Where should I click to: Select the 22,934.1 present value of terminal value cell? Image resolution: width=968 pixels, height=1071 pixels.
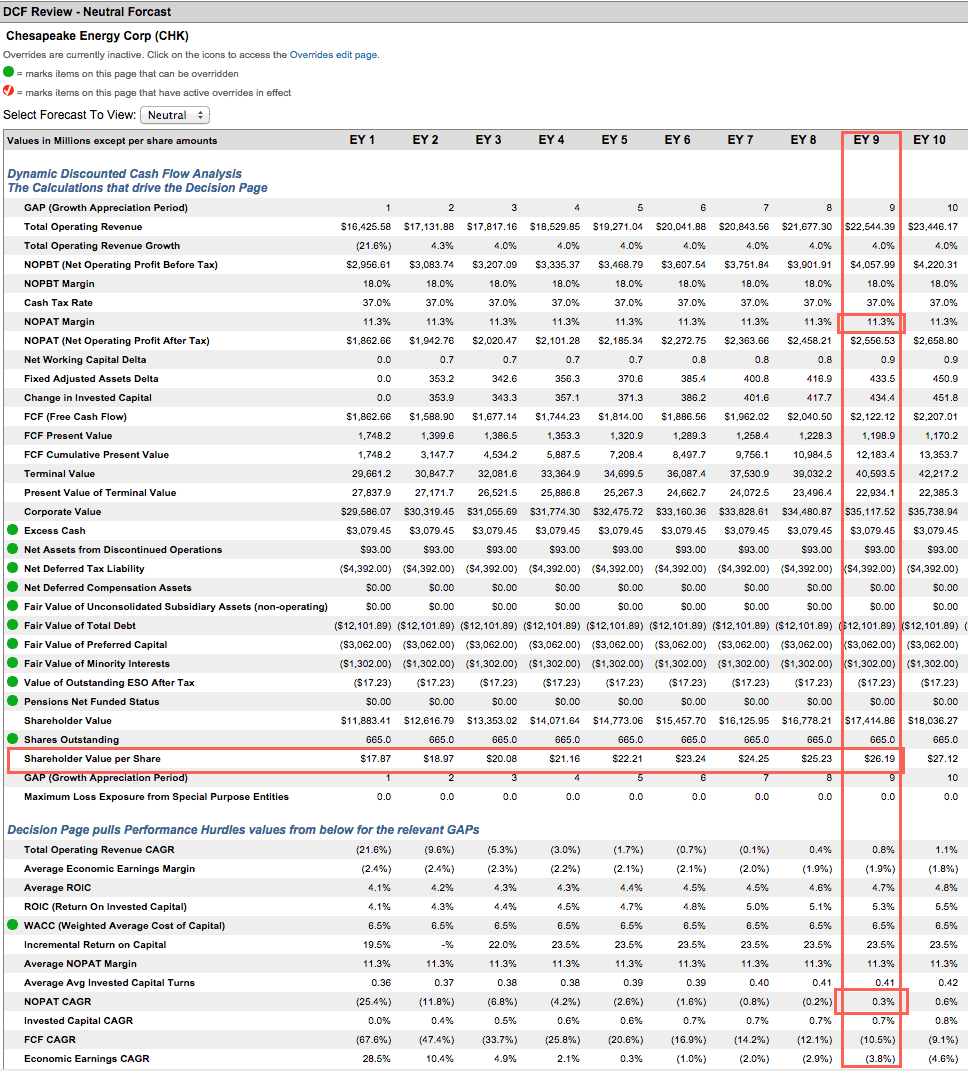point(875,492)
